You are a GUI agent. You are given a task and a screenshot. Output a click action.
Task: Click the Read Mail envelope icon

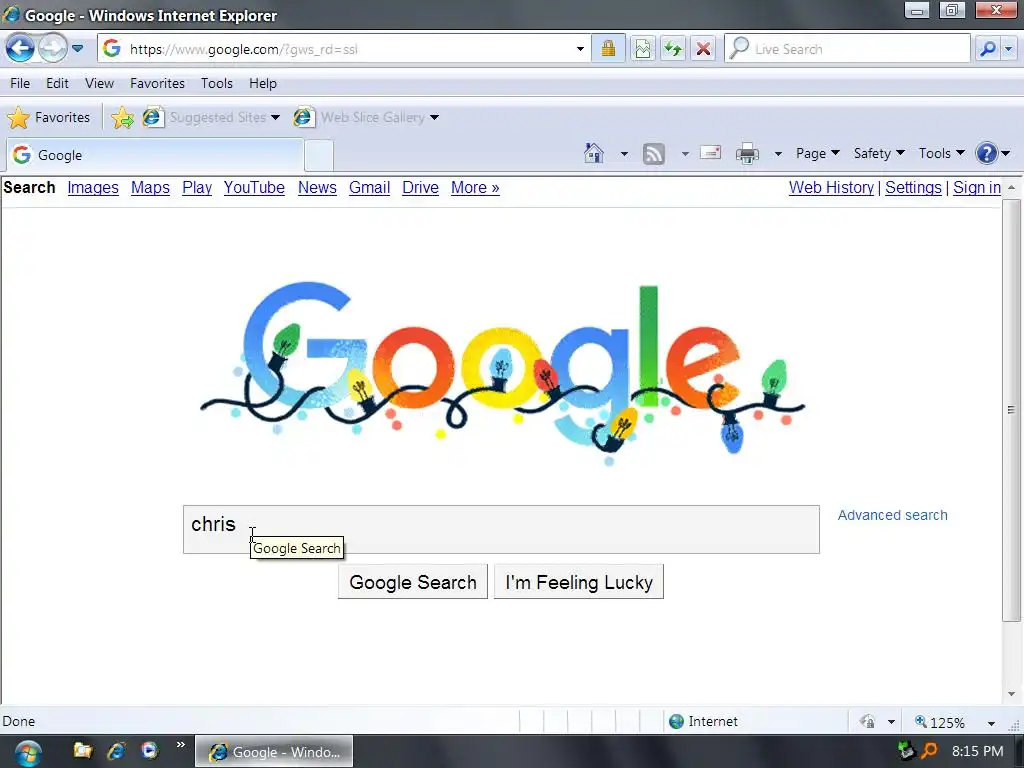click(x=711, y=153)
